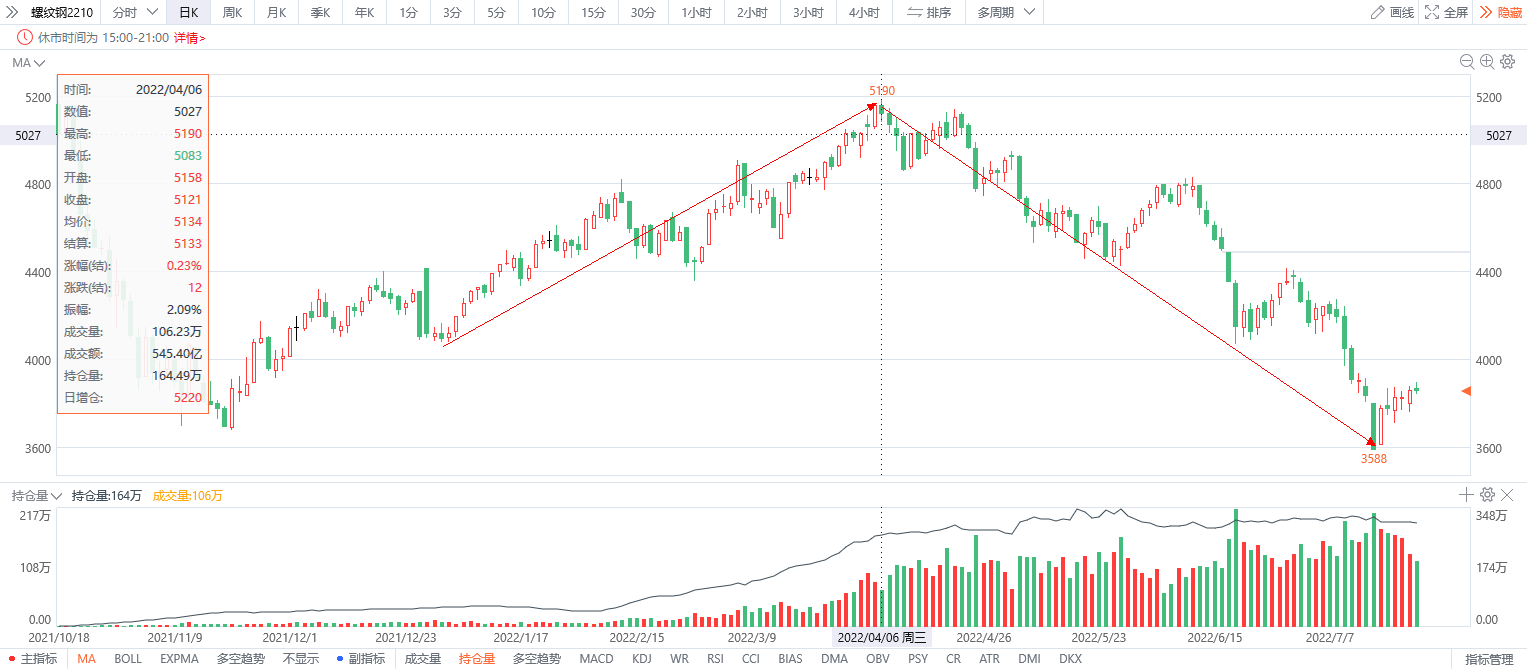The width and height of the screenshot is (1527, 669).
Task: Open the 详情 link for trading hours
Action: point(189,37)
